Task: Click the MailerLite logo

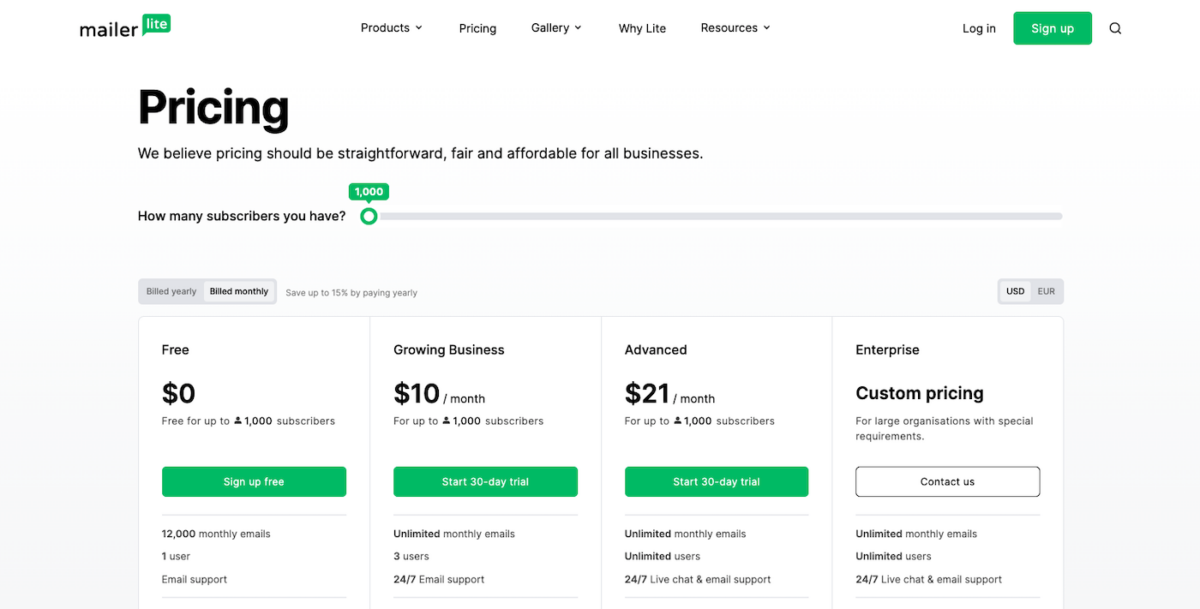Action: 125,27
